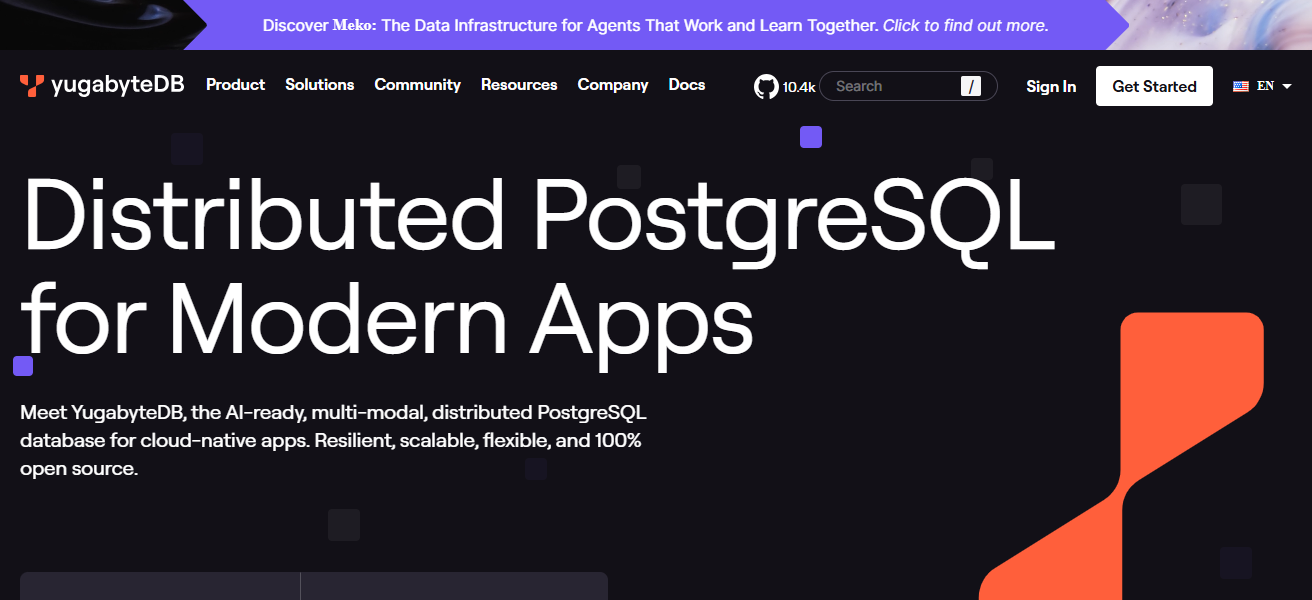Click the Get Started button
This screenshot has height=600, width=1312.
[x=1154, y=86]
